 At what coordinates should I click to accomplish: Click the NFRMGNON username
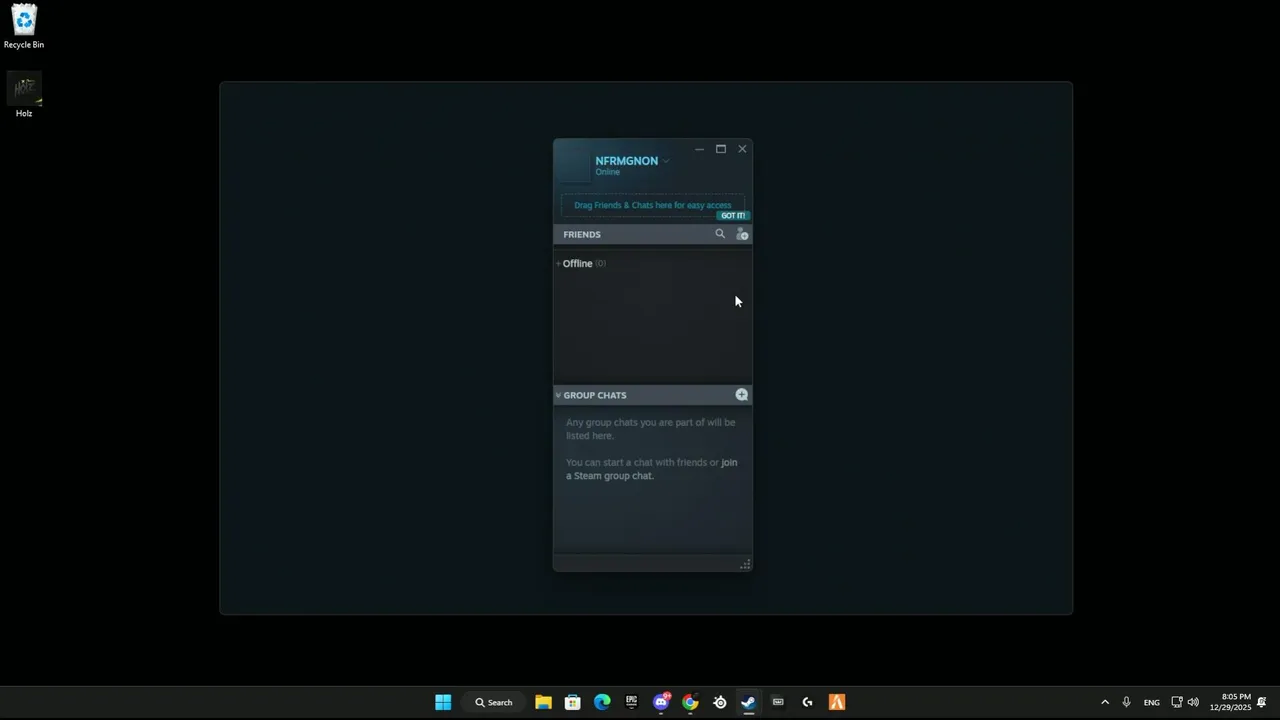626,161
